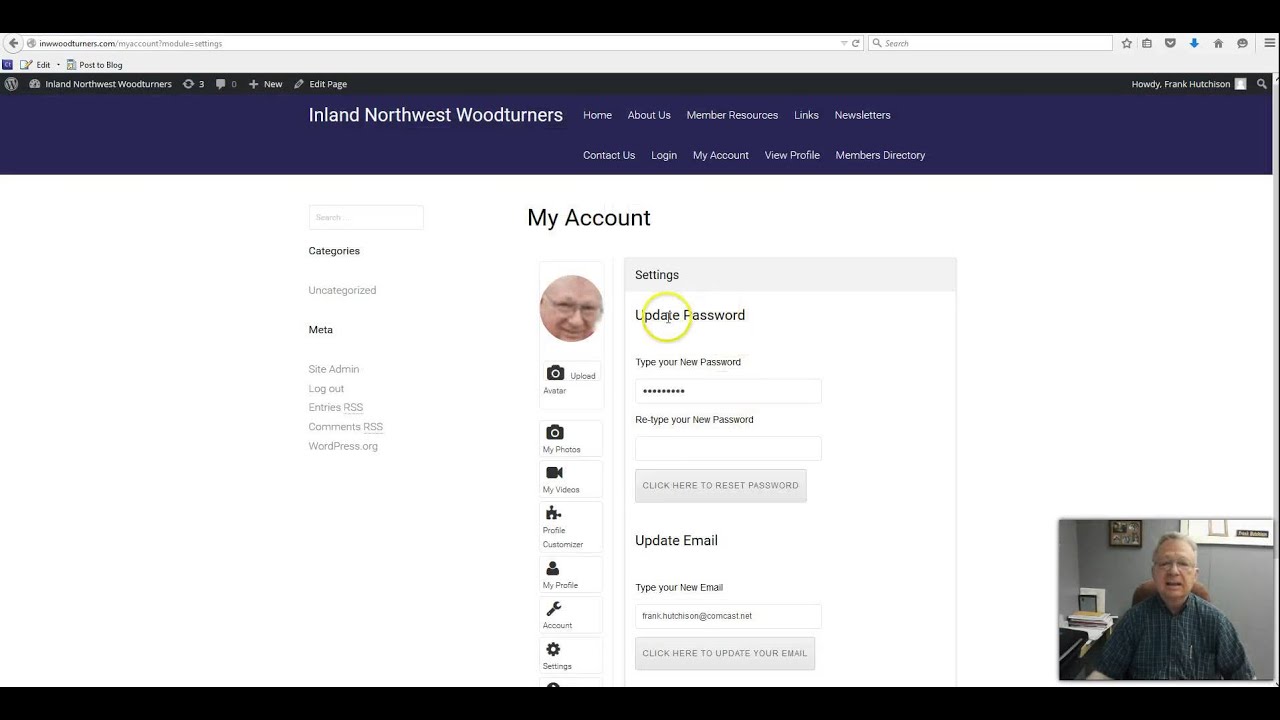Click the webcam video overlay of presenter
Image resolution: width=1280 pixels, height=720 pixels.
(1166, 599)
